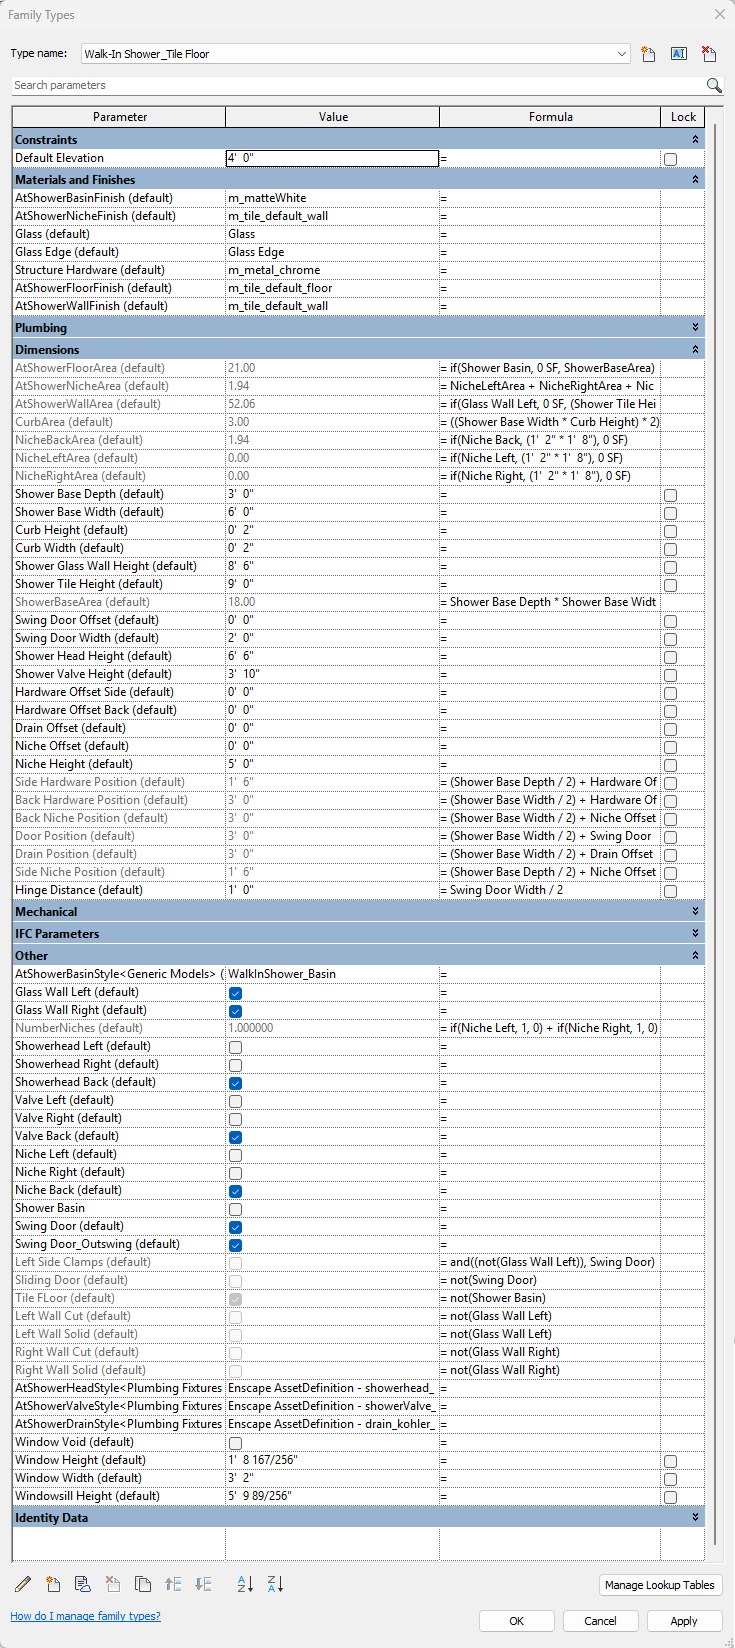The width and height of the screenshot is (735, 1648).
Task: Uncheck Glass Wall Left checkbox
Action: click(235, 993)
